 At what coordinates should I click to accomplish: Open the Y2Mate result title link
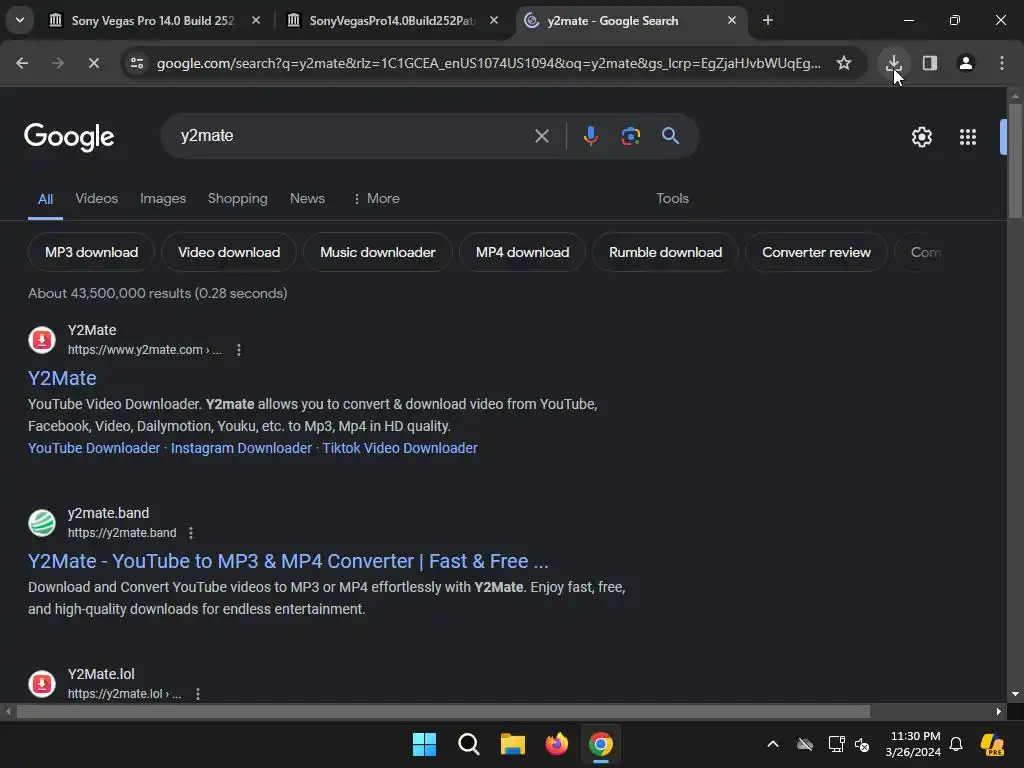point(62,379)
